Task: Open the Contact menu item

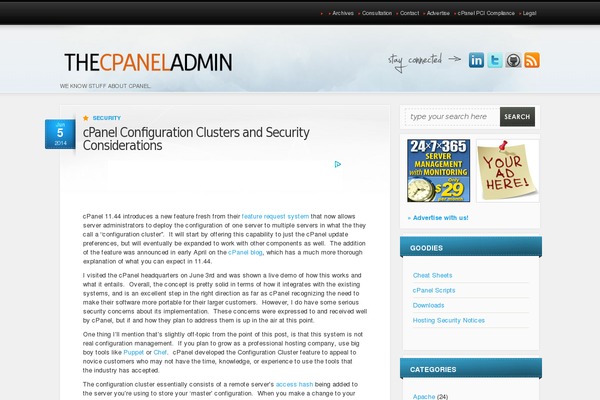Action: [x=409, y=13]
